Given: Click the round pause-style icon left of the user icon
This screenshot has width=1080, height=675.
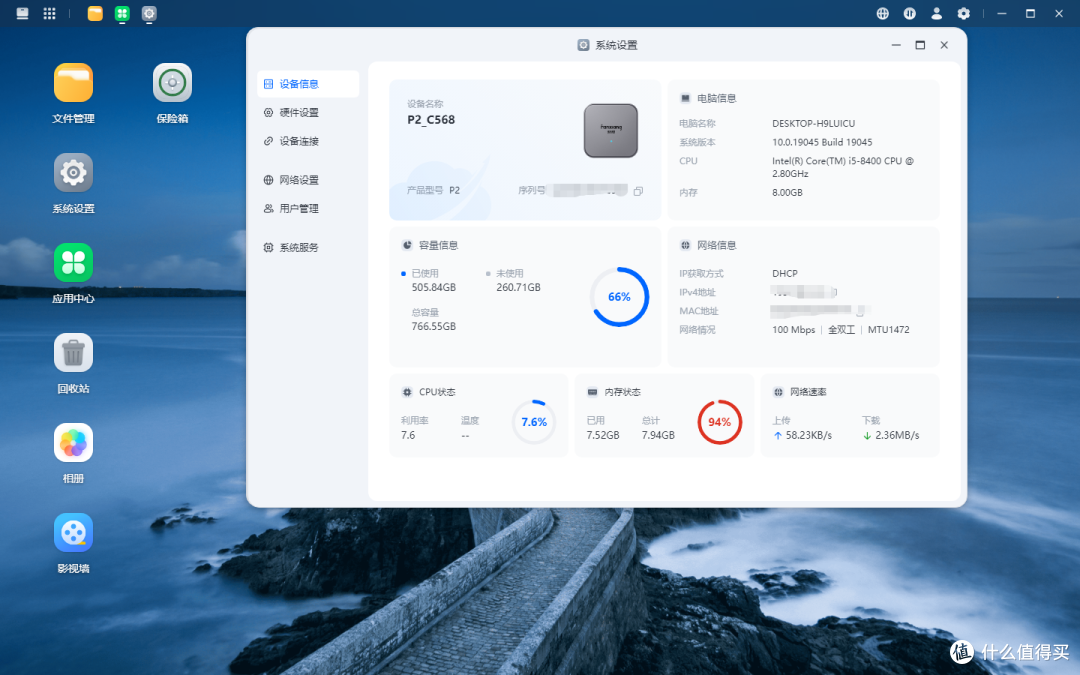Looking at the screenshot, I should coord(909,13).
